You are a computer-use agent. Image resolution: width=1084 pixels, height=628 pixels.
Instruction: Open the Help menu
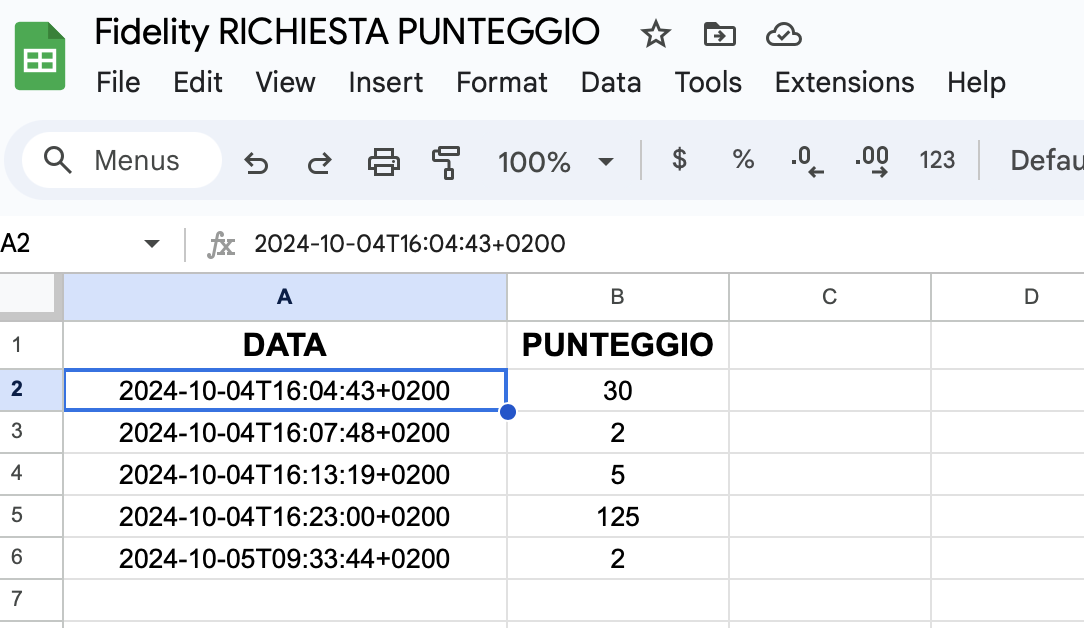[976, 82]
